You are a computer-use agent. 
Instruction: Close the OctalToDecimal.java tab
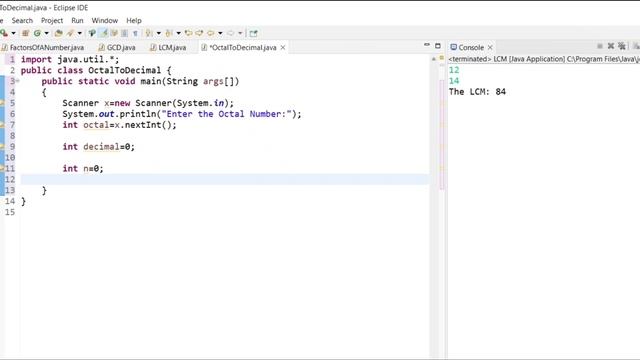283,47
